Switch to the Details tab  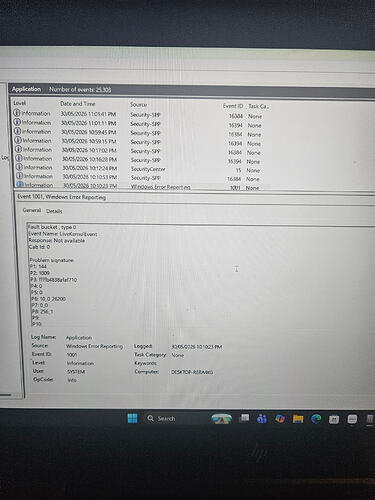pos(54,211)
